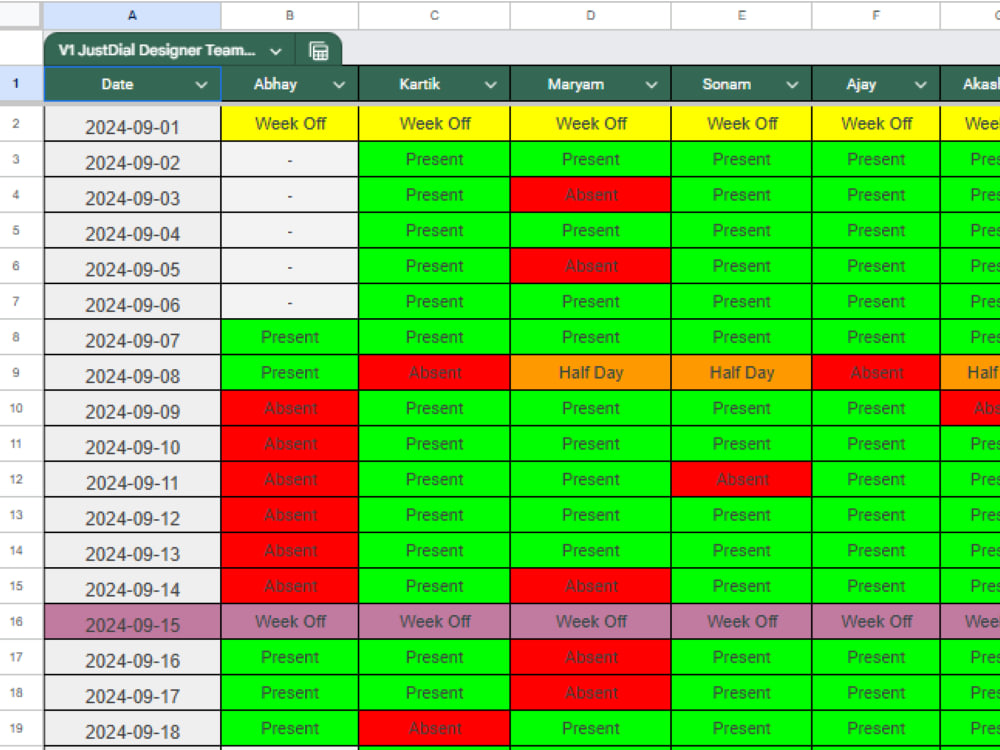Select column A header
The width and height of the screenshot is (1000, 750).
tap(132, 15)
